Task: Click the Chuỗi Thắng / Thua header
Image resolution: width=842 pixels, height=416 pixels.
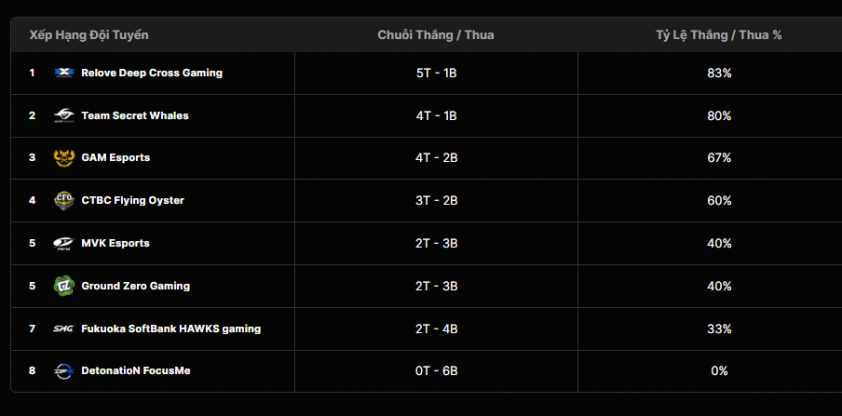Action: click(436, 35)
